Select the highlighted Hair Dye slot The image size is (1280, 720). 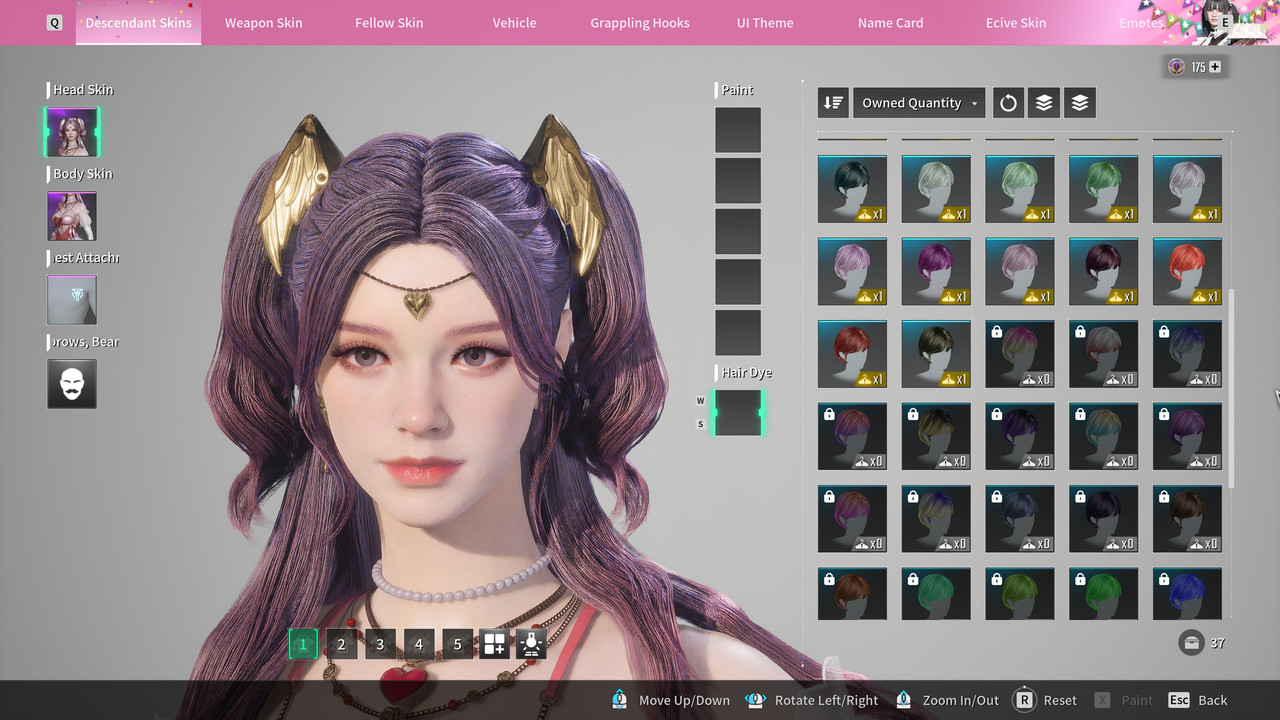(x=738, y=412)
